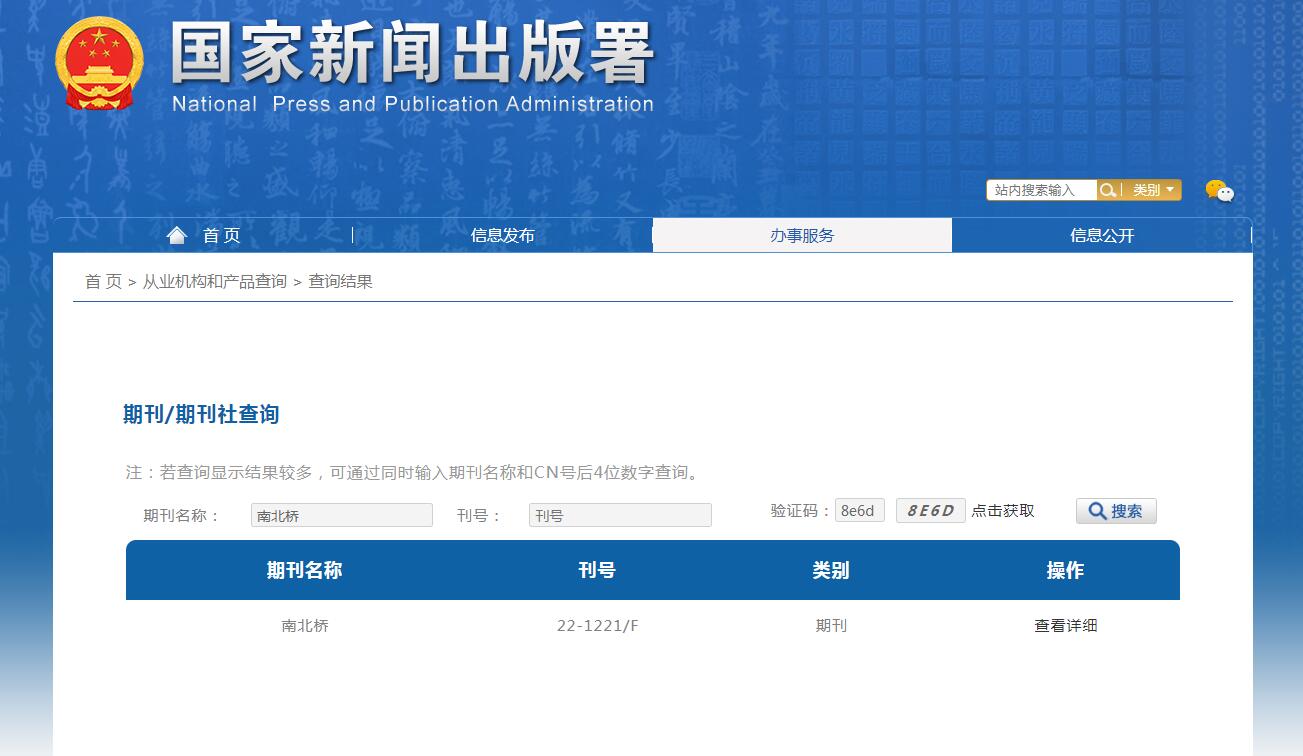Focus the 期刊名称 input field
This screenshot has width=1303, height=756.
pyautogui.click(x=341, y=515)
